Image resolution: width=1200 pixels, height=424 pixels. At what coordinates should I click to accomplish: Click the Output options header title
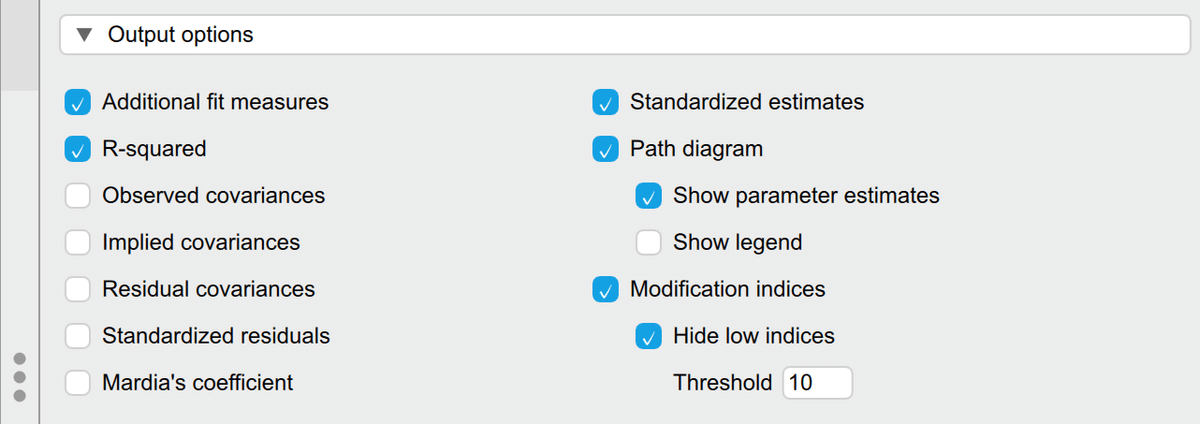click(x=180, y=36)
